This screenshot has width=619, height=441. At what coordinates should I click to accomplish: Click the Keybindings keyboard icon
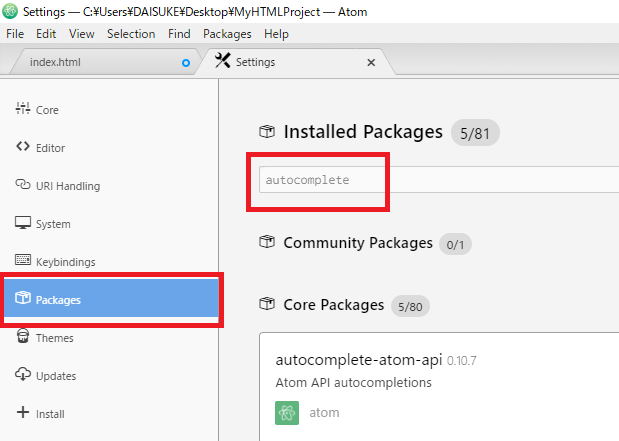click(x=23, y=260)
